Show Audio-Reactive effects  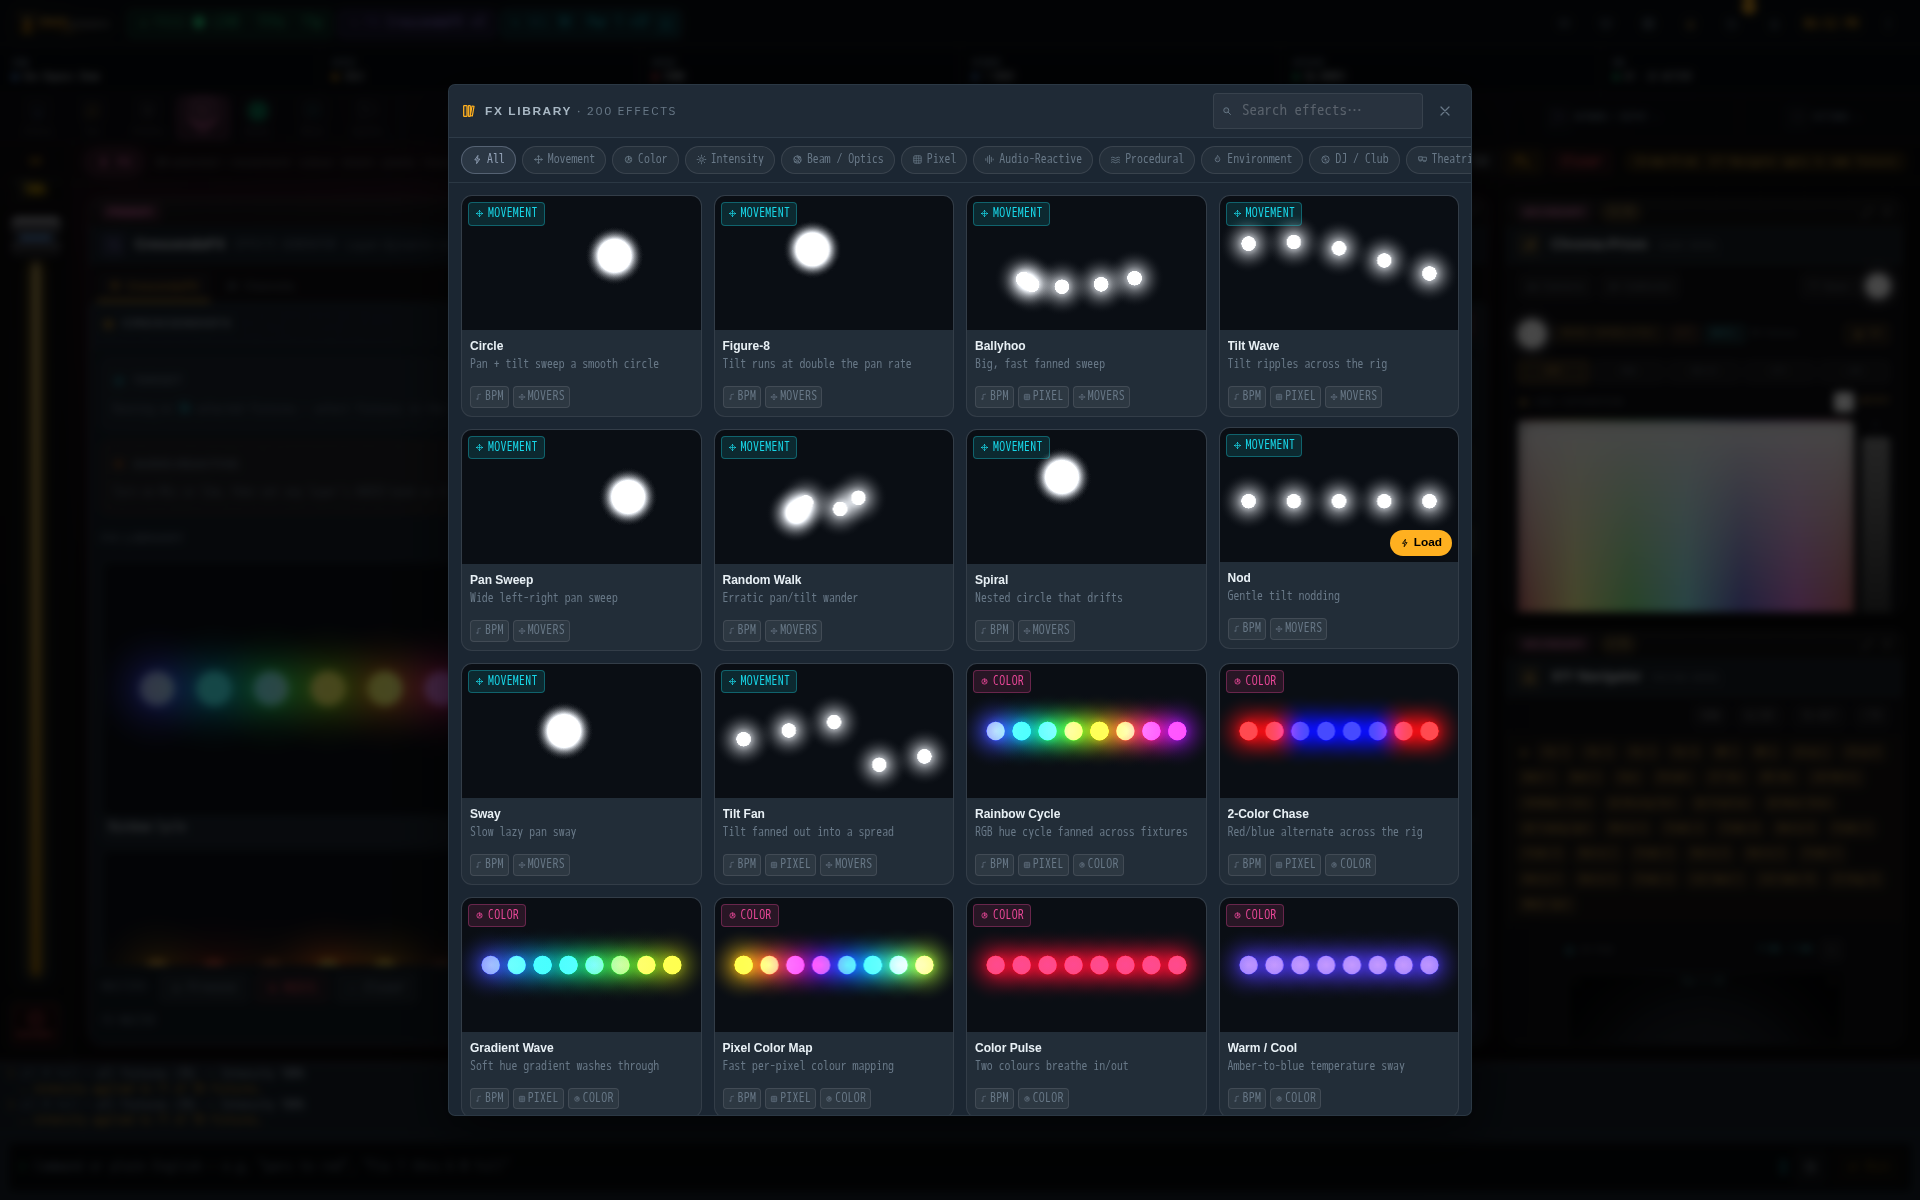1033,160
